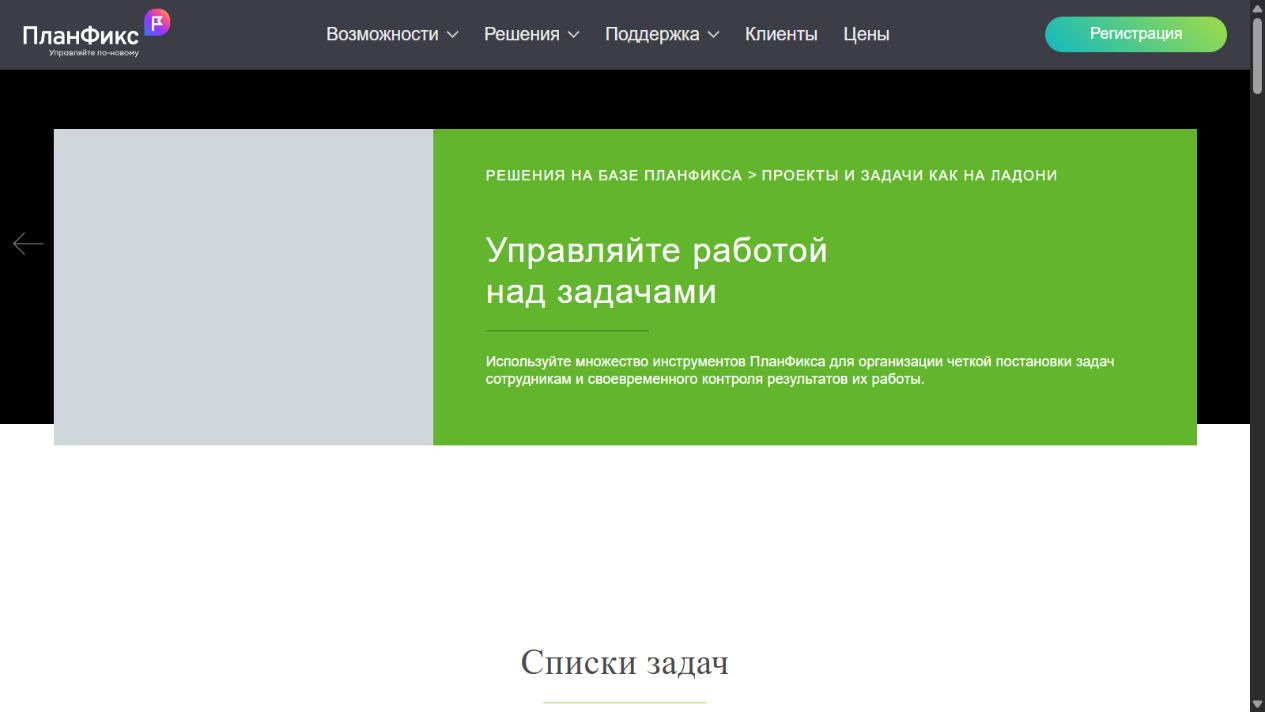Click the Регистрация button

[1136, 34]
